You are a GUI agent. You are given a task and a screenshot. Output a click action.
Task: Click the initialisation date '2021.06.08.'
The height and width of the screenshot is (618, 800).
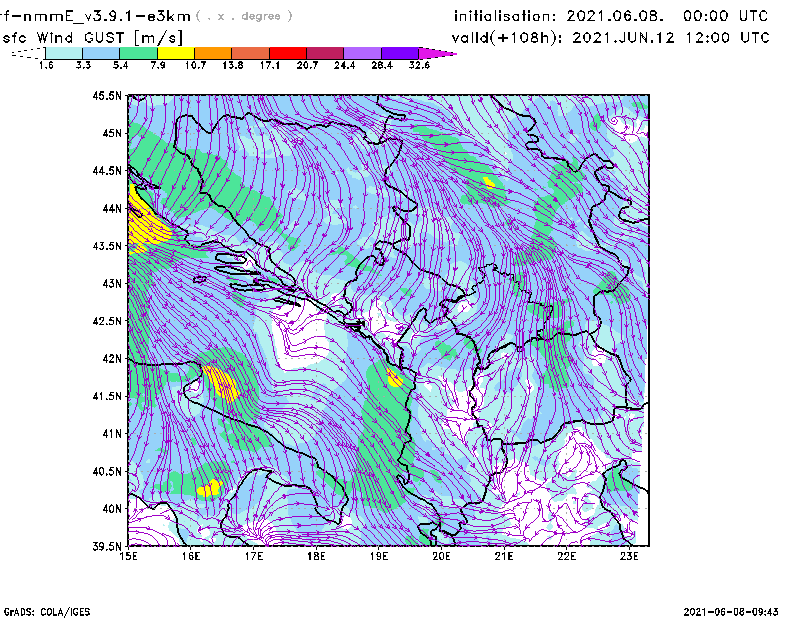coord(615,16)
